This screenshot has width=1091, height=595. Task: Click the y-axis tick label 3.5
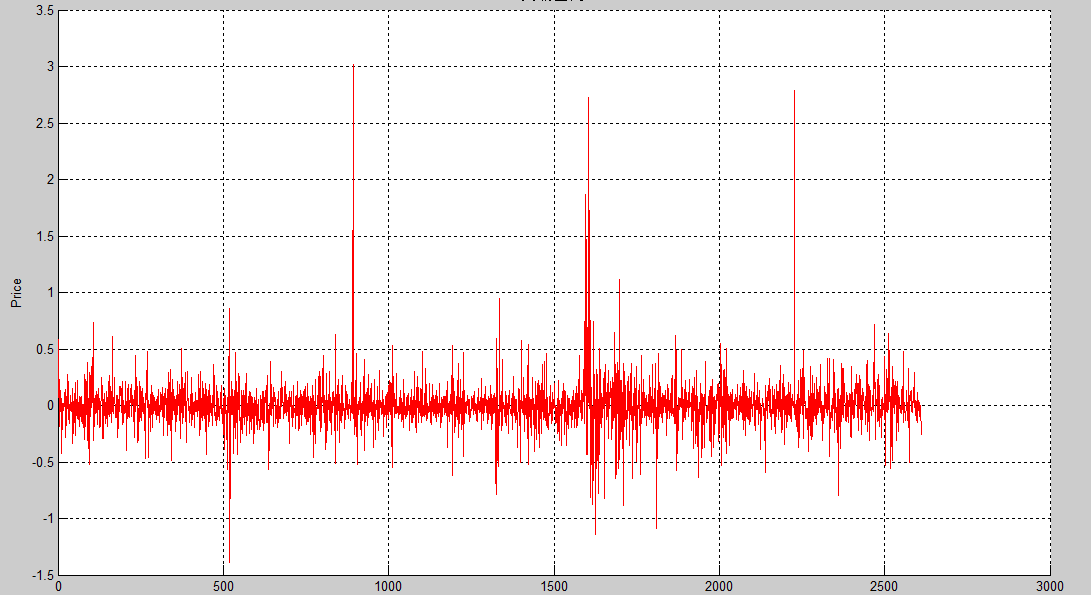pyautogui.click(x=44, y=11)
